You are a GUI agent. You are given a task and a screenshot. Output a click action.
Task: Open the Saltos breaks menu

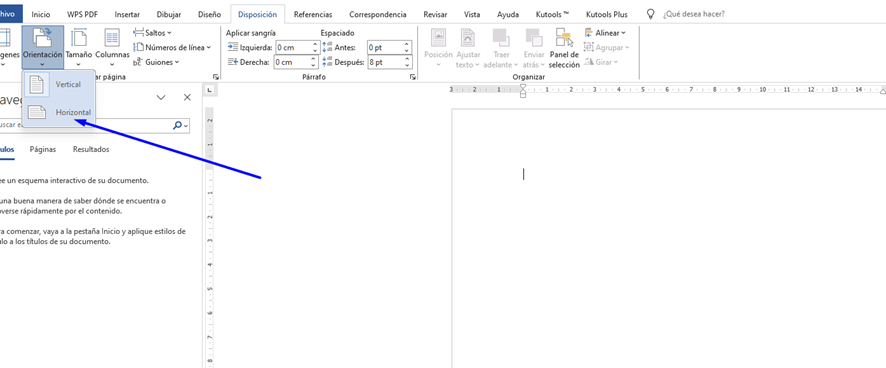click(x=153, y=33)
